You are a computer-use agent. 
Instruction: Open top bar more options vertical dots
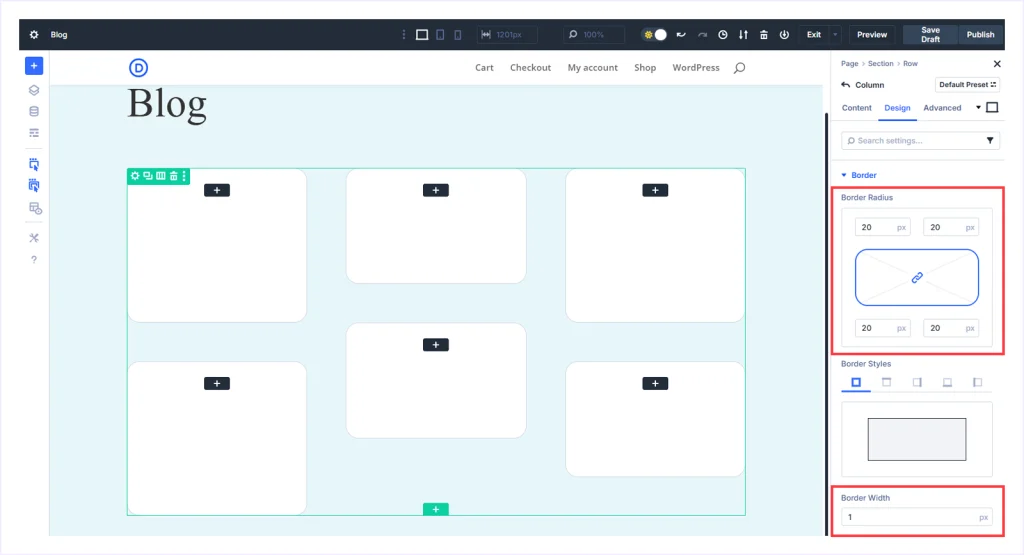(x=404, y=35)
